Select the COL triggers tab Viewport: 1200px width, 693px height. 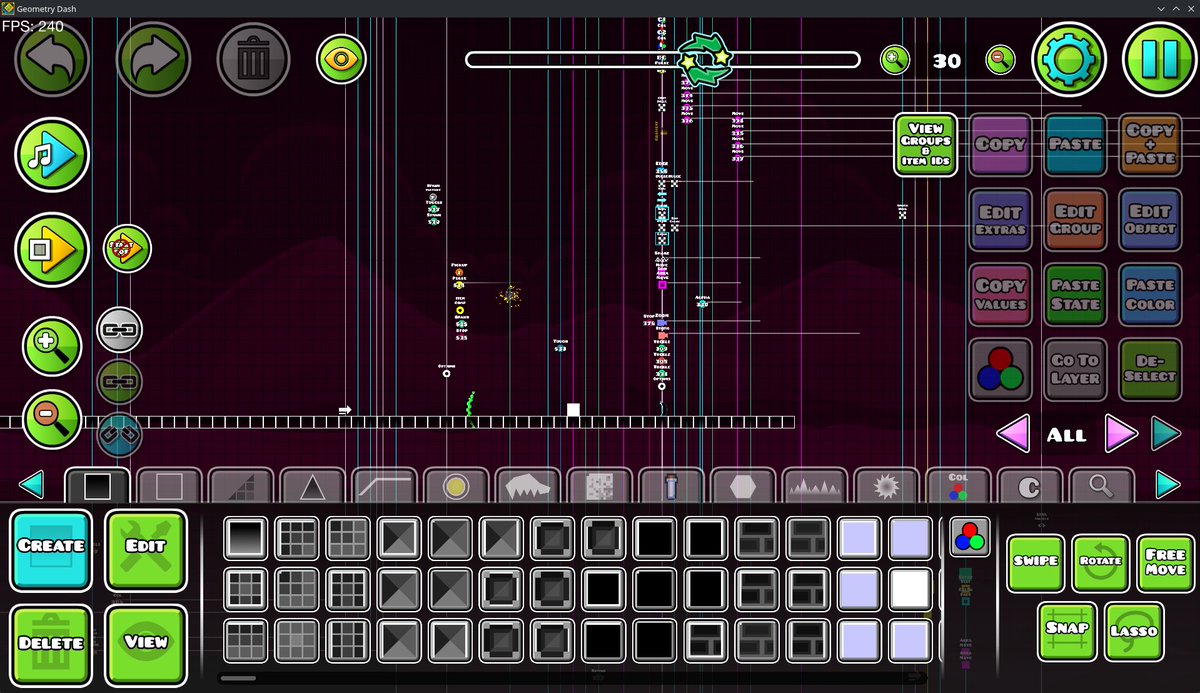pos(958,486)
